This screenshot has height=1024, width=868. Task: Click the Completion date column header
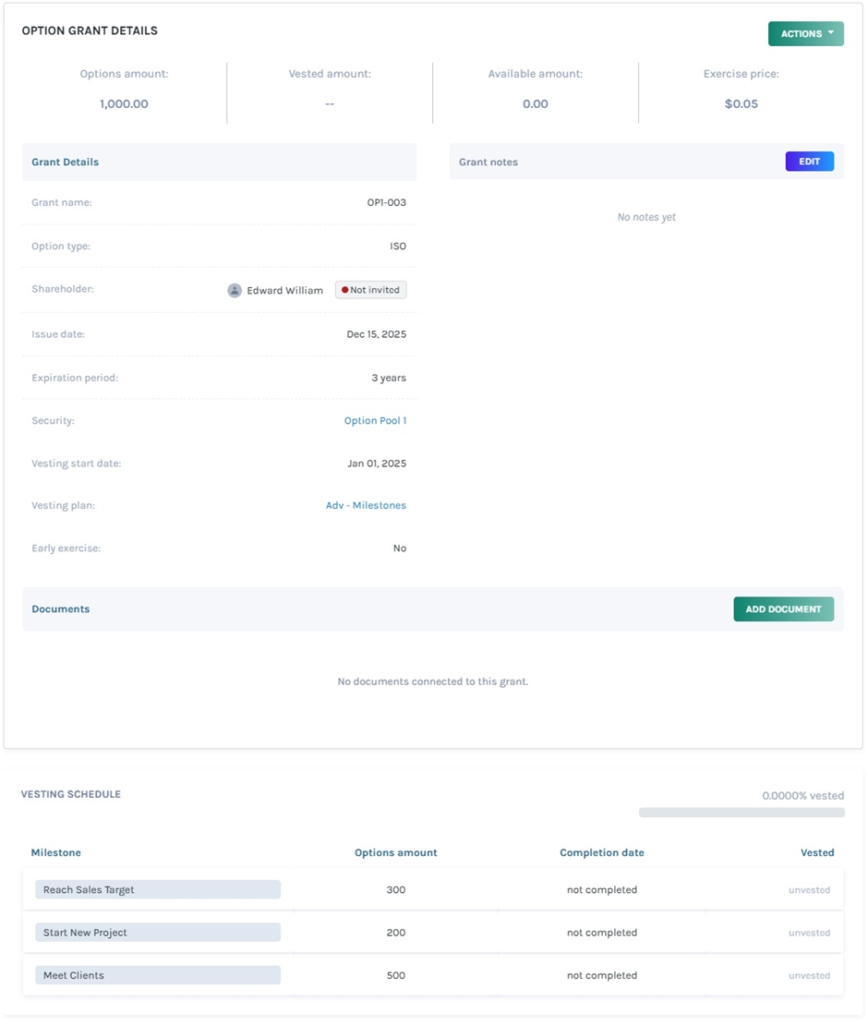coord(601,852)
